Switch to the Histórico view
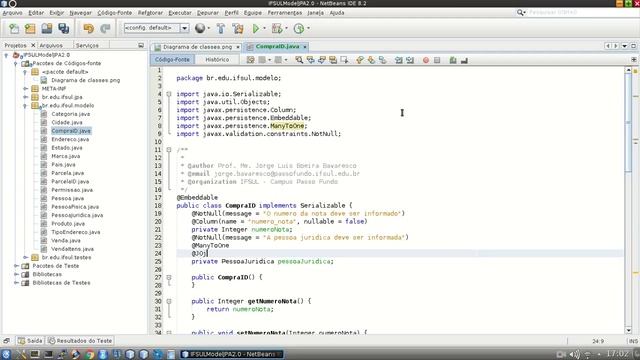 pos(217,60)
